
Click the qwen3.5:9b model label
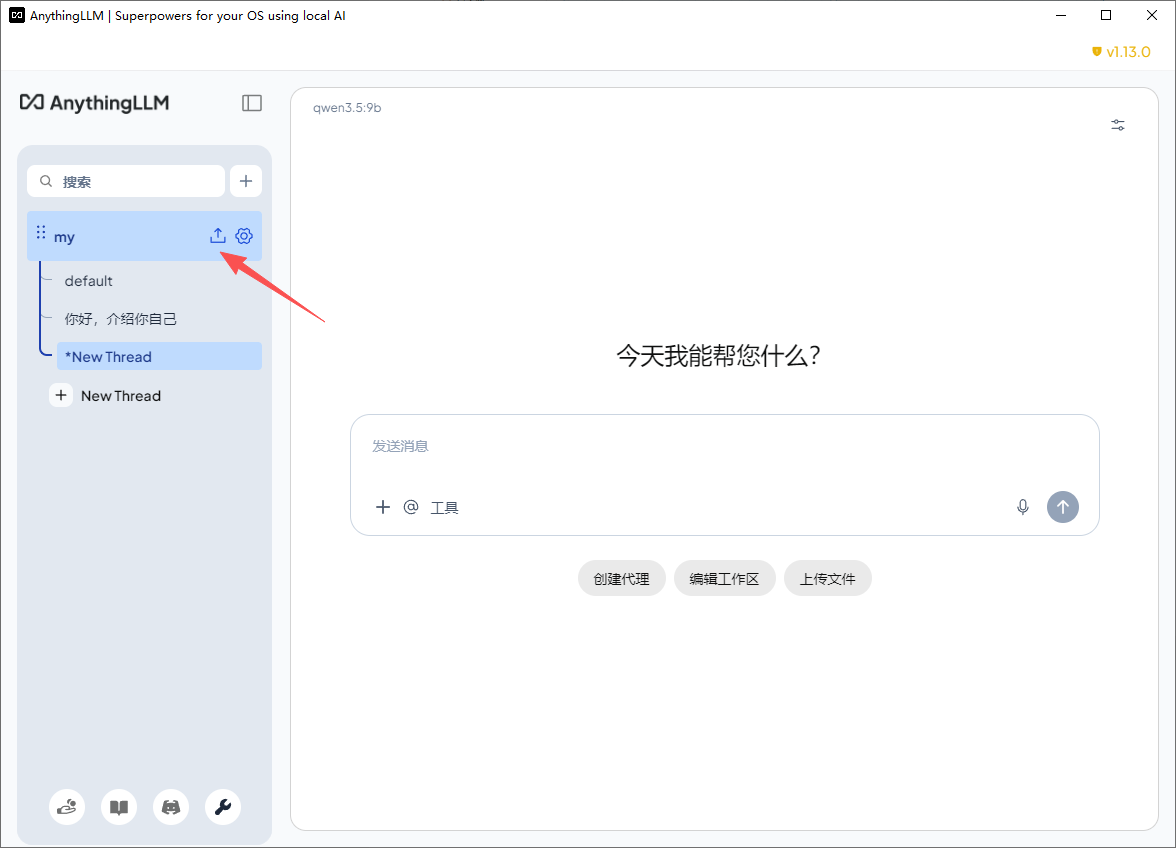coord(347,108)
